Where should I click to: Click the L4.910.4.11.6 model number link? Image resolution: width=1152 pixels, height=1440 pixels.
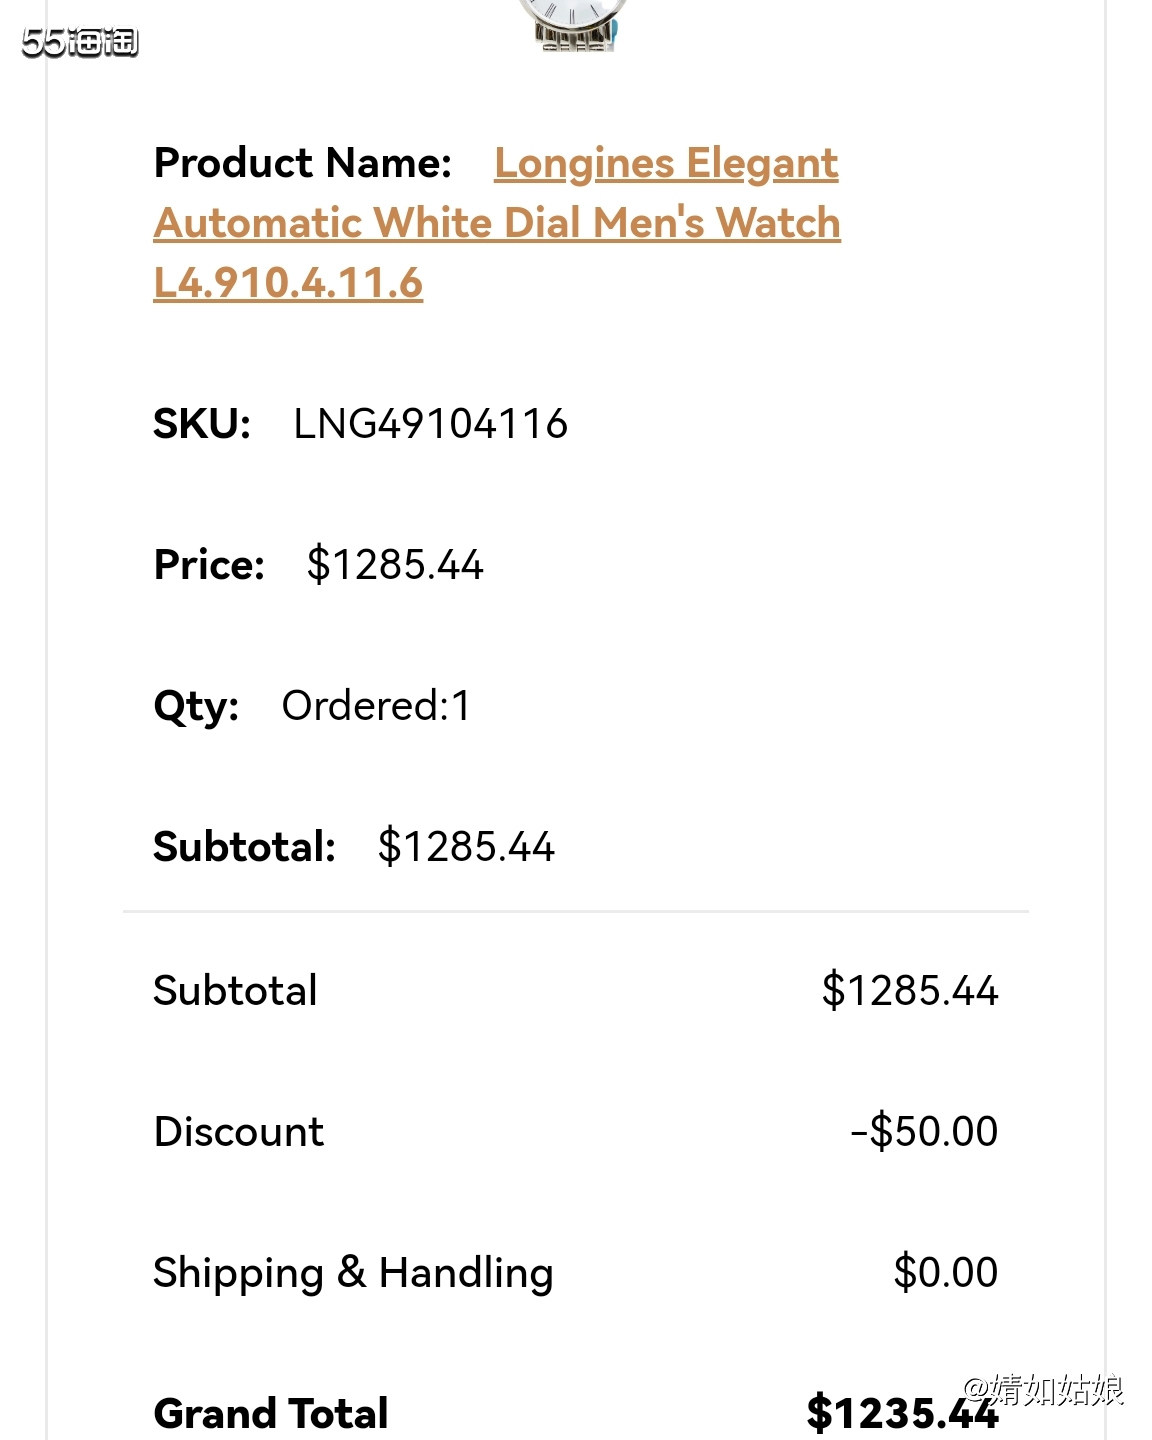[288, 283]
